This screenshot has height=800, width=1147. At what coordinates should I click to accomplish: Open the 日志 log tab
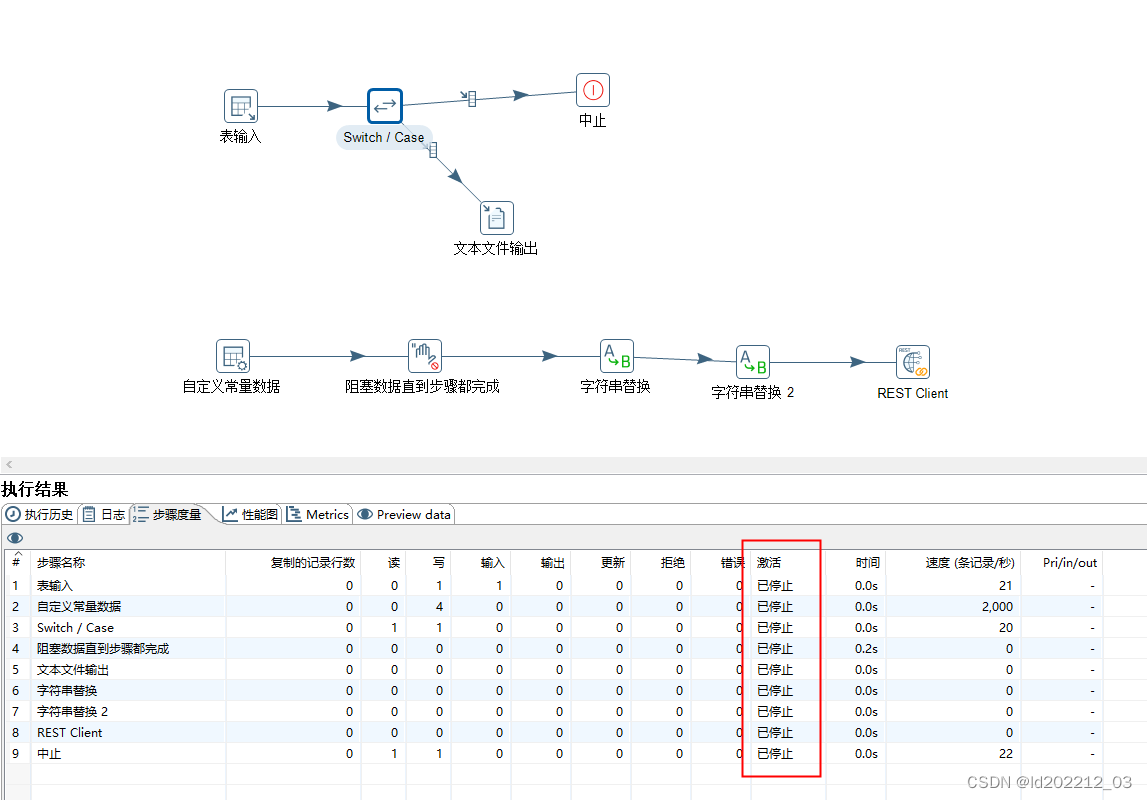click(104, 515)
